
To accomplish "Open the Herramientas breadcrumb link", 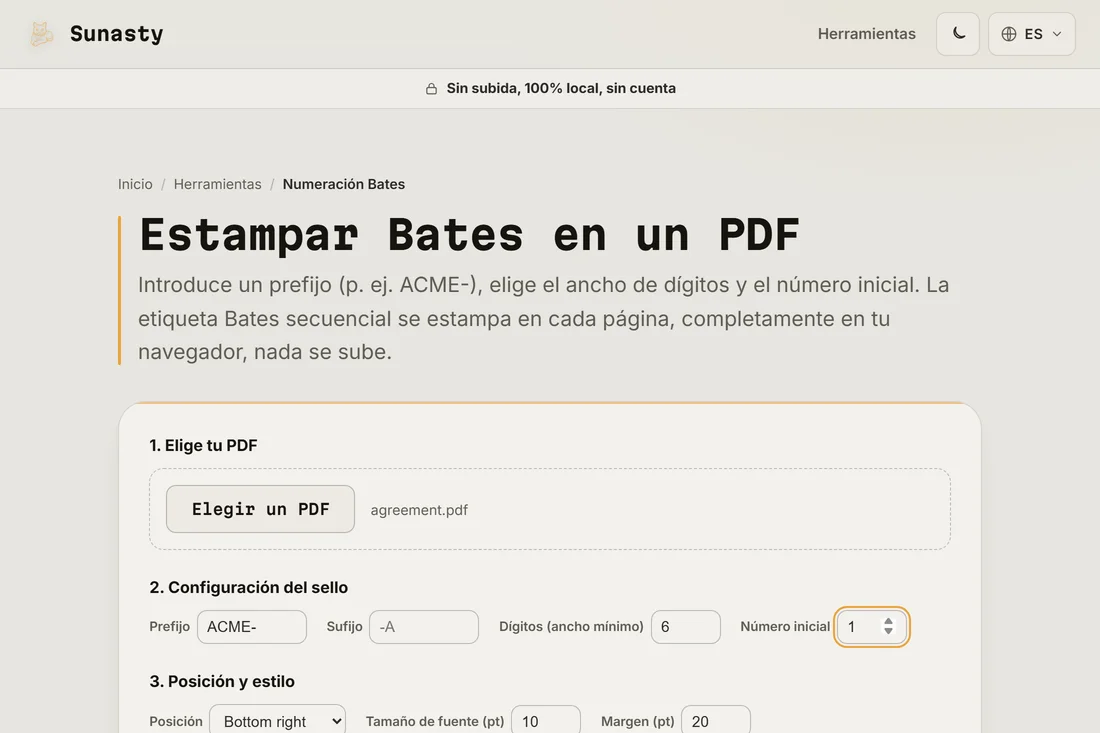I will [x=217, y=184].
